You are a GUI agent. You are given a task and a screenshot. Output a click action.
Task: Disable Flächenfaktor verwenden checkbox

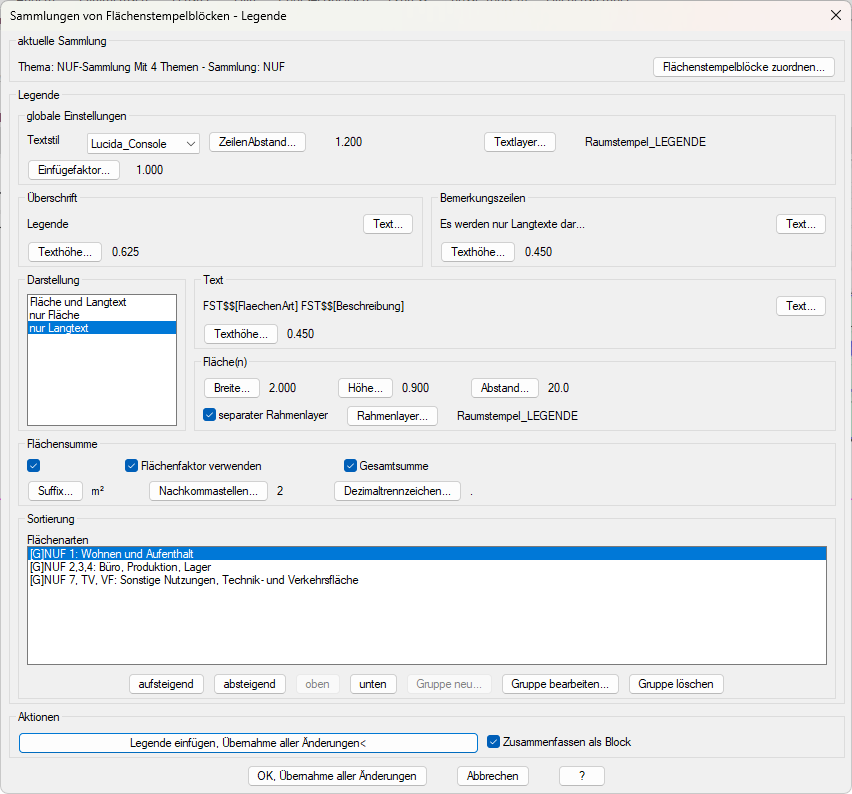coord(131,465)
